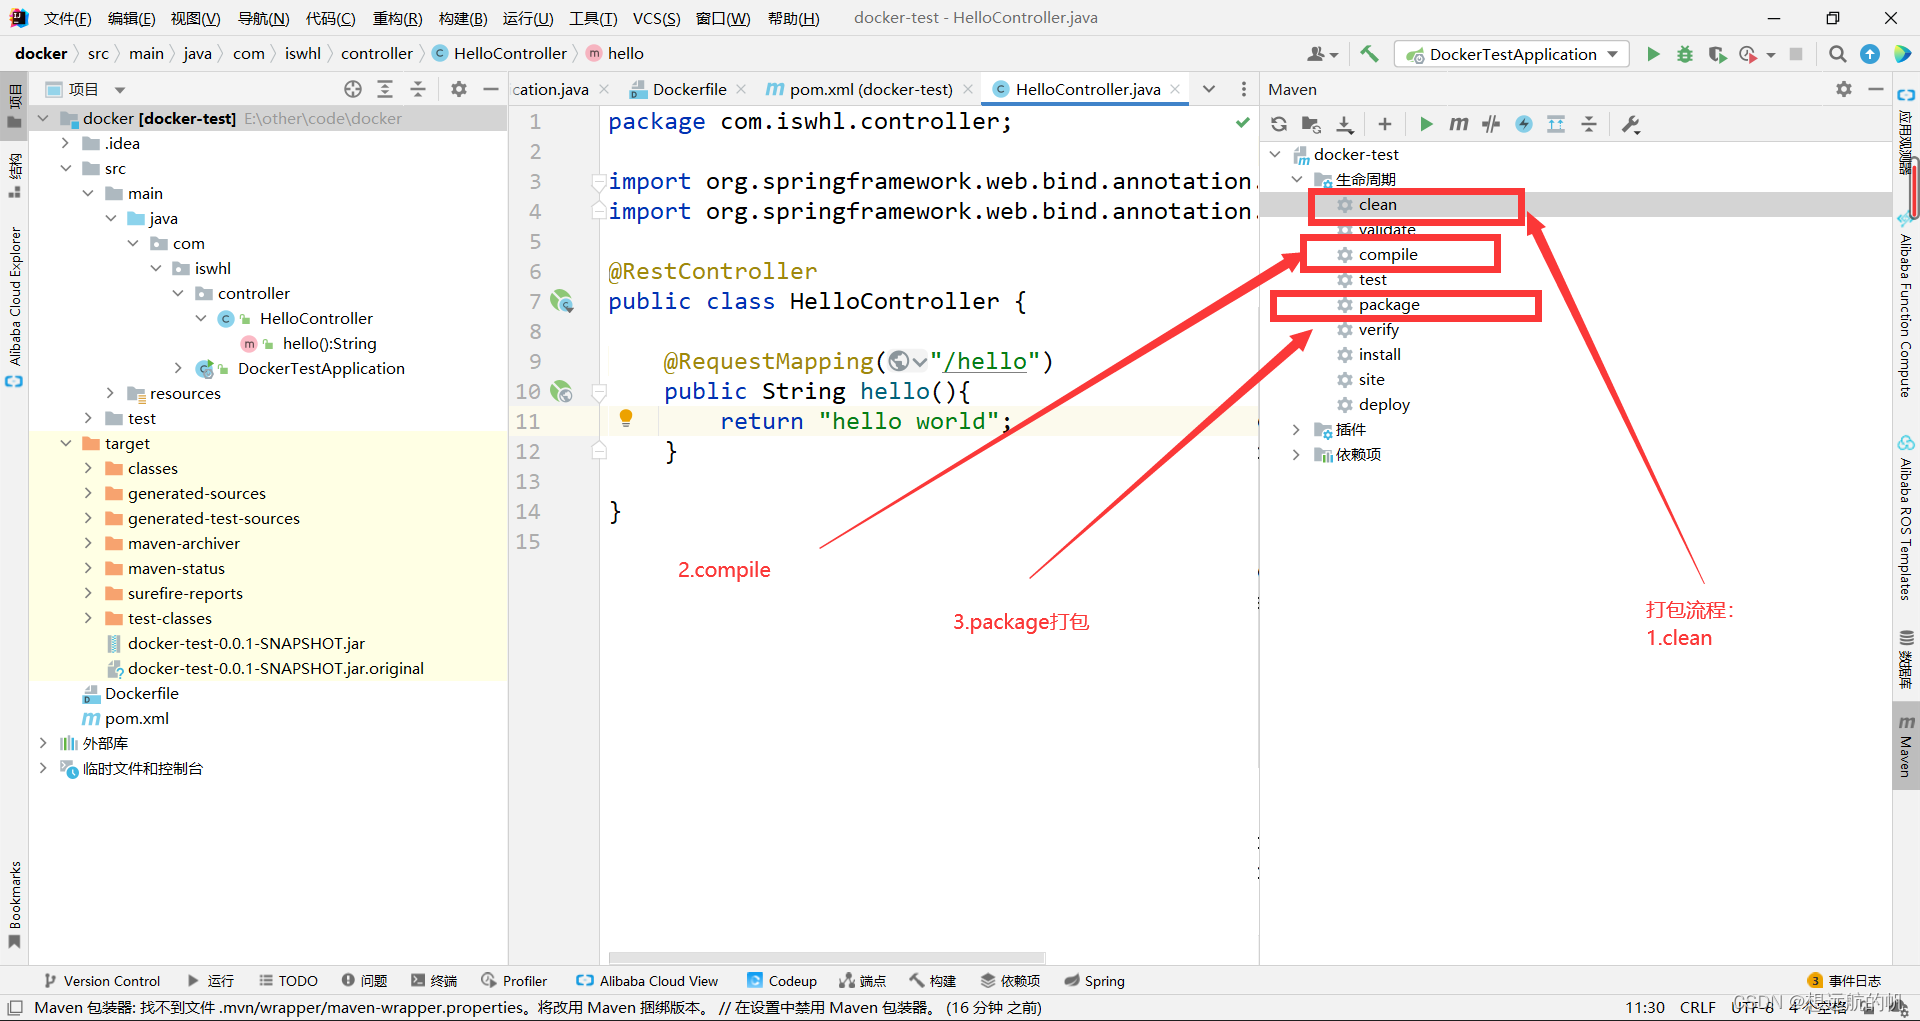Image resolution: width=1920 pixels, height=1021 pixels.
Task: Run the Maven clean lifecycle
Action: point(1377,204)
